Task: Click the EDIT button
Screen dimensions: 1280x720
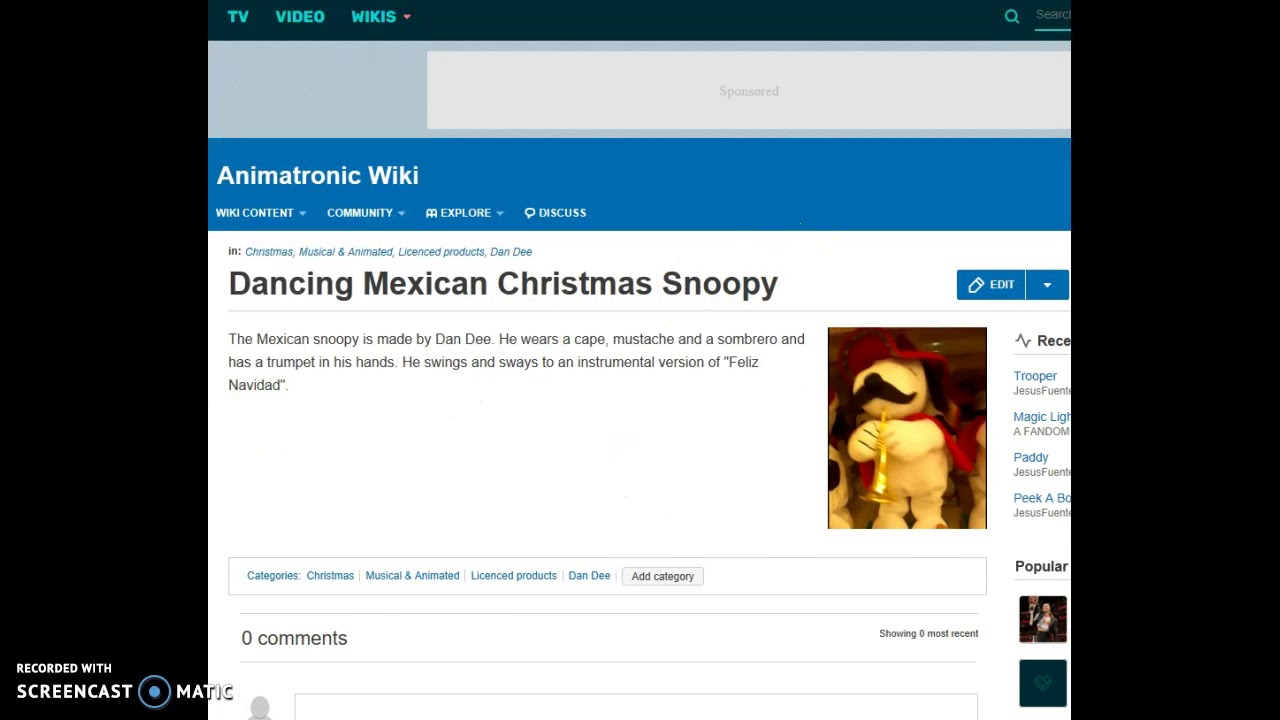Action: (x=991, y=285)
